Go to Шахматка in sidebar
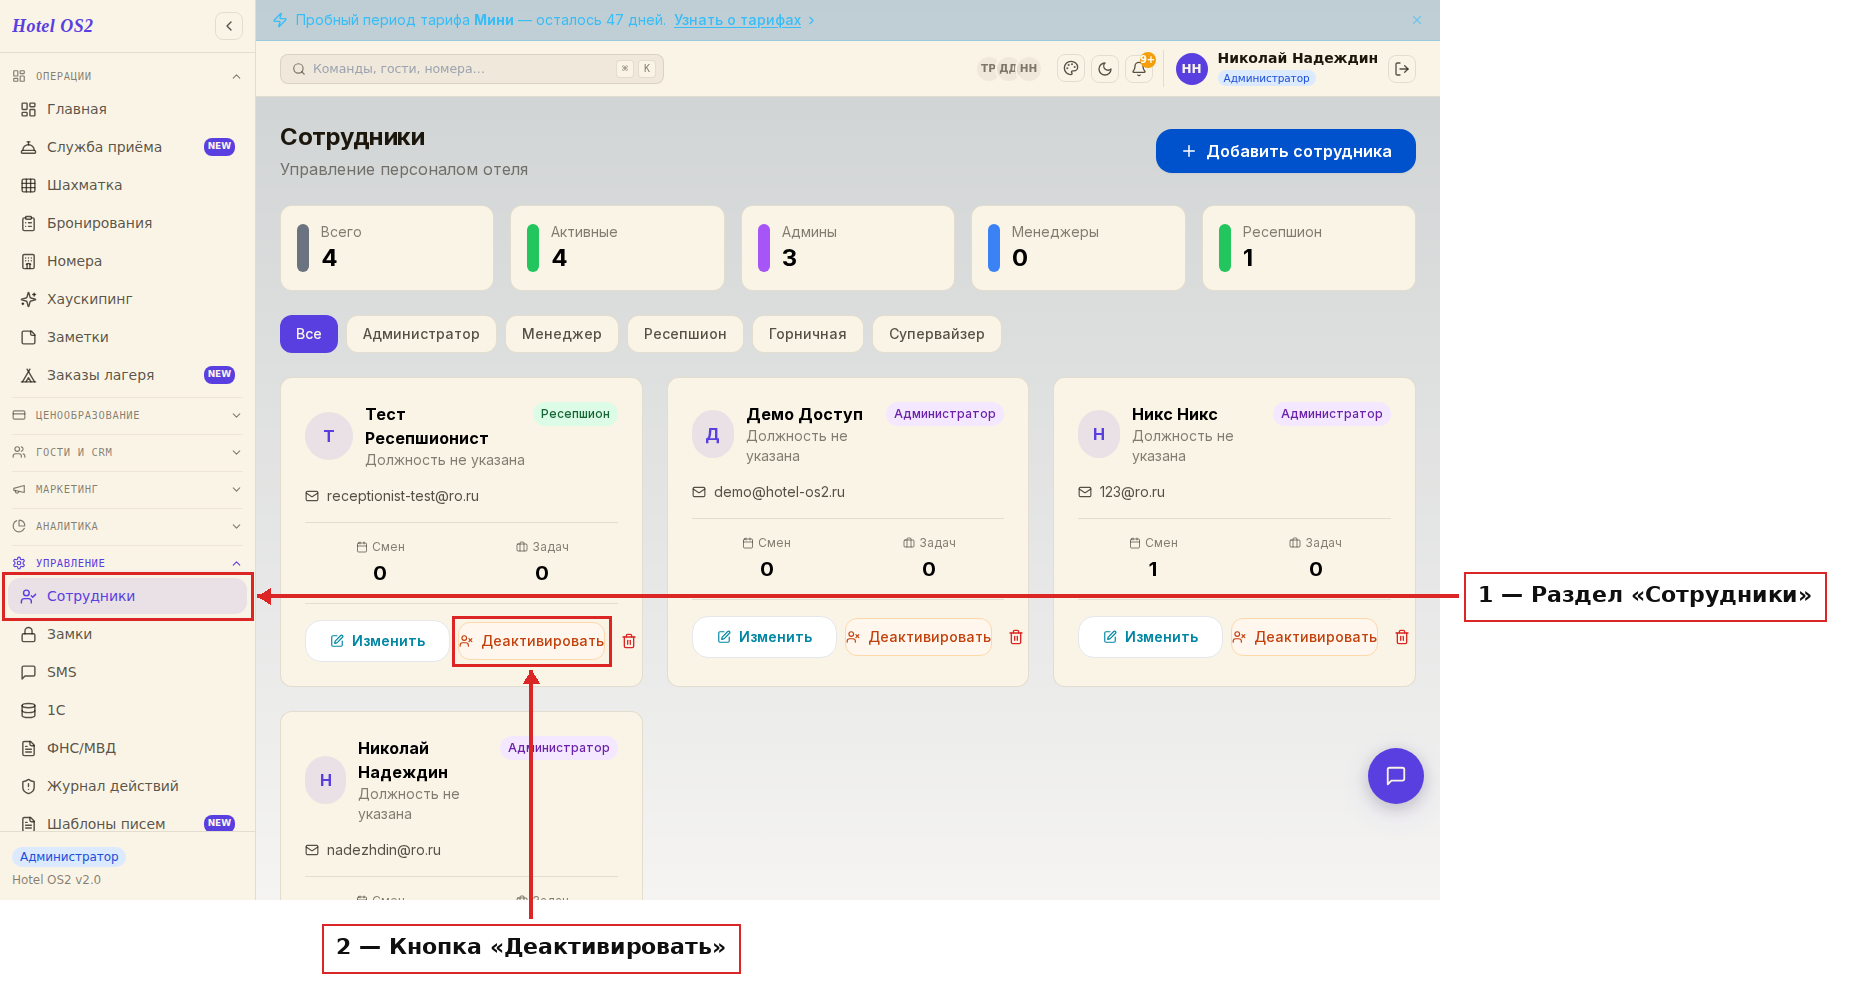 coord(126,185)
